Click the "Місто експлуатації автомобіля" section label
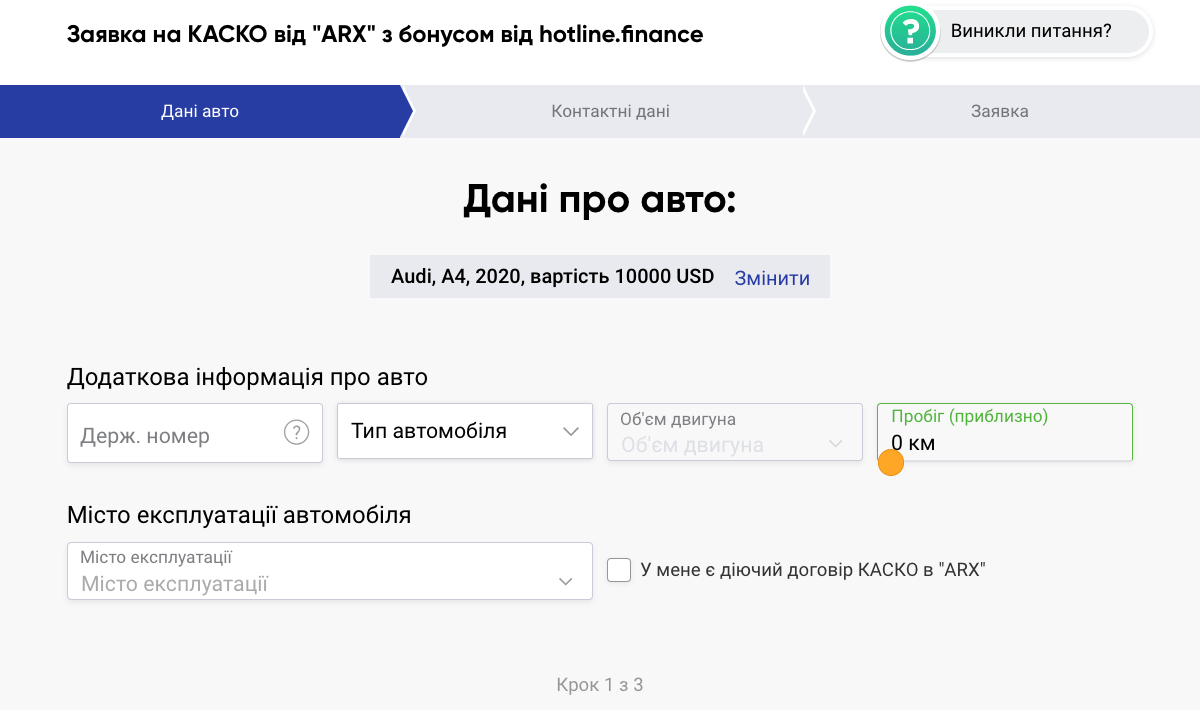 pos(239,515)
